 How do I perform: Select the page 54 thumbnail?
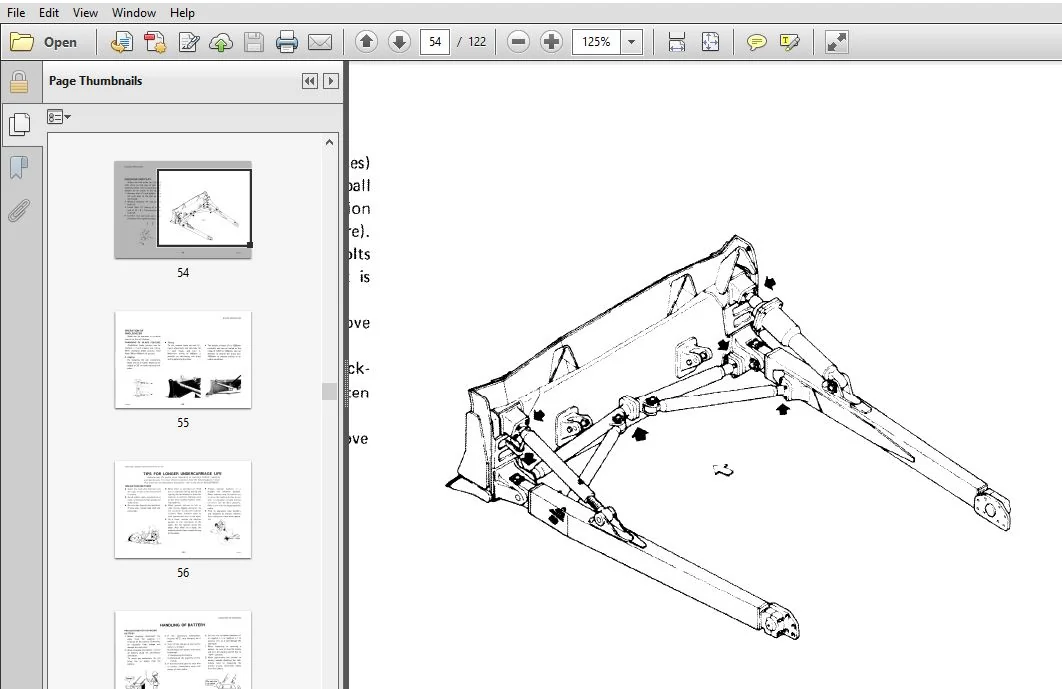click(x=183, y=209)
